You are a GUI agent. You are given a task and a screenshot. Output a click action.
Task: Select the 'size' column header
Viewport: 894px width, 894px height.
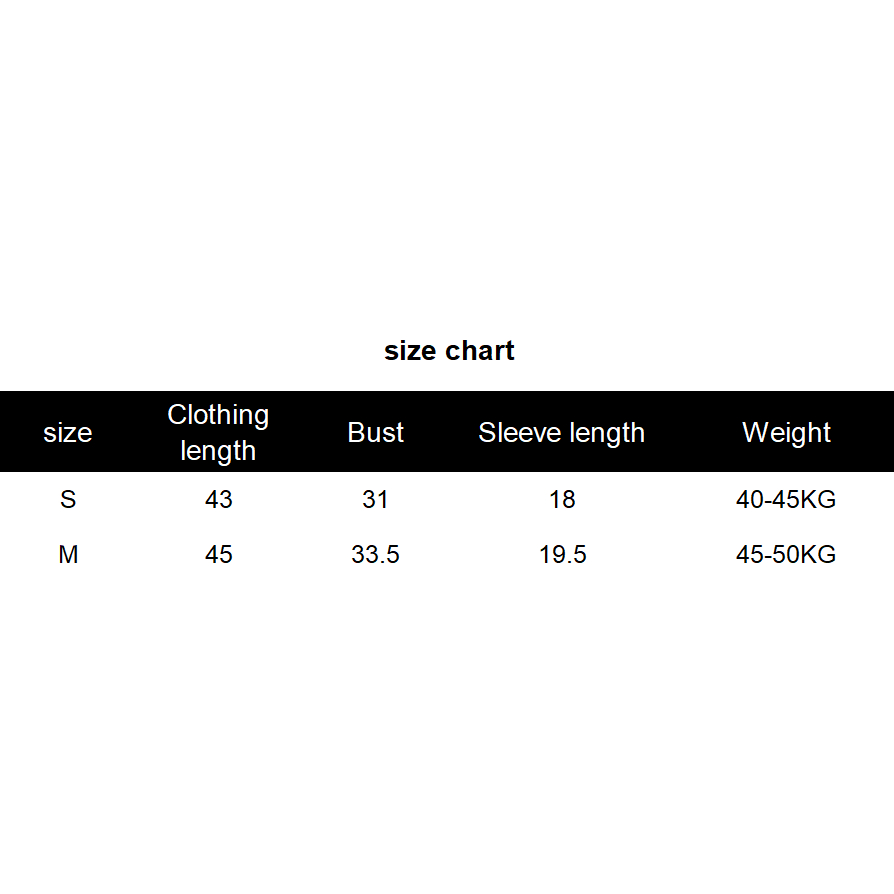67,433
